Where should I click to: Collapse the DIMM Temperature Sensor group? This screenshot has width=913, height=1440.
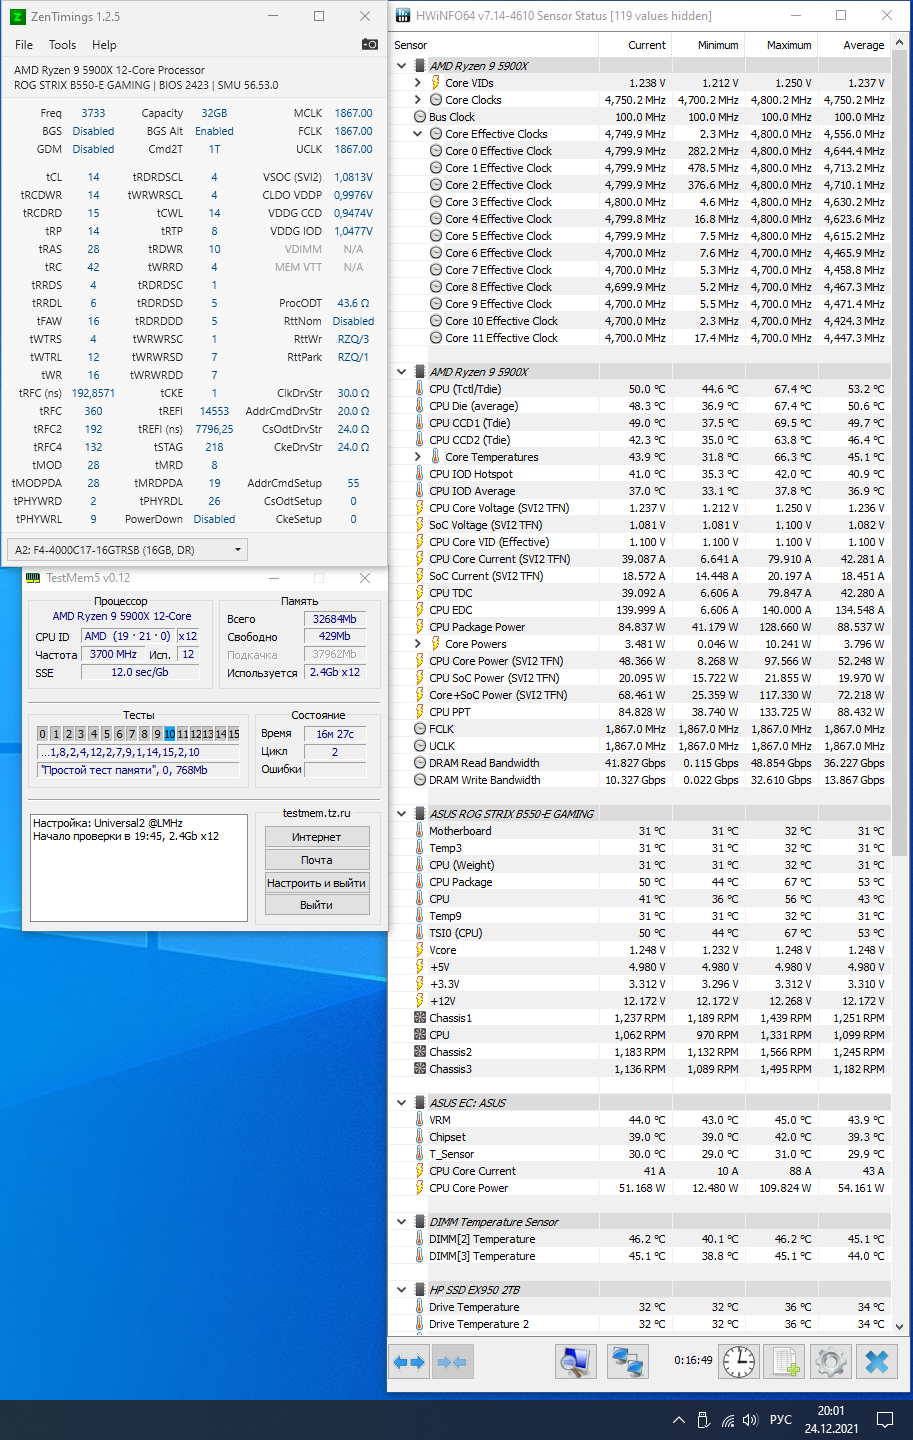click(402, 1222)
